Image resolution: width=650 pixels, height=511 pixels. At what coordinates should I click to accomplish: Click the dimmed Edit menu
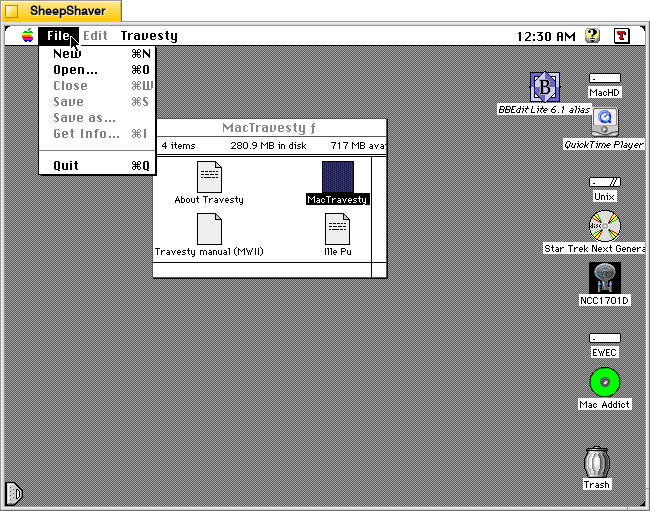tap(95, 36)
